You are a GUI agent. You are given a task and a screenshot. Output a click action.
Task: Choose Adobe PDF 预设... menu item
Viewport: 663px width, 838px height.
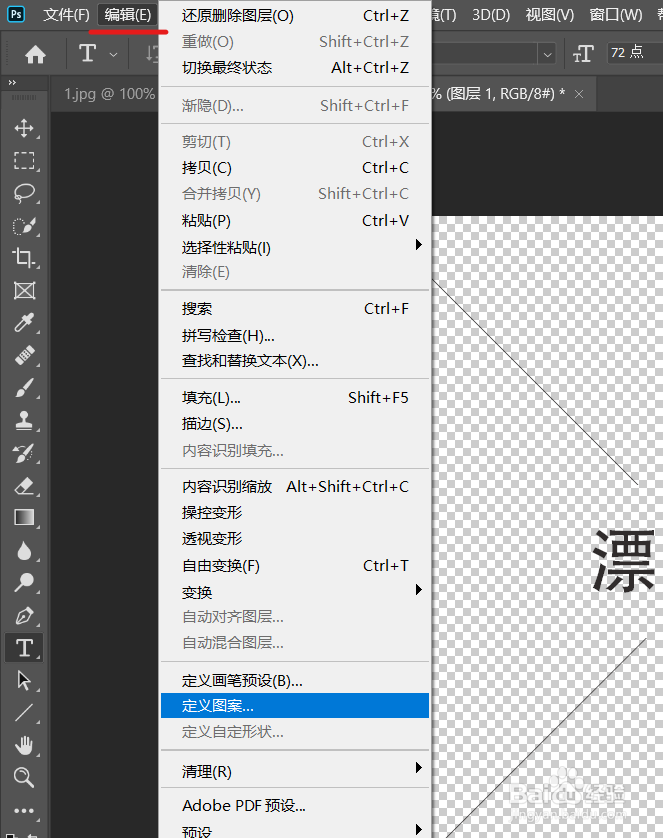(294, 805)
